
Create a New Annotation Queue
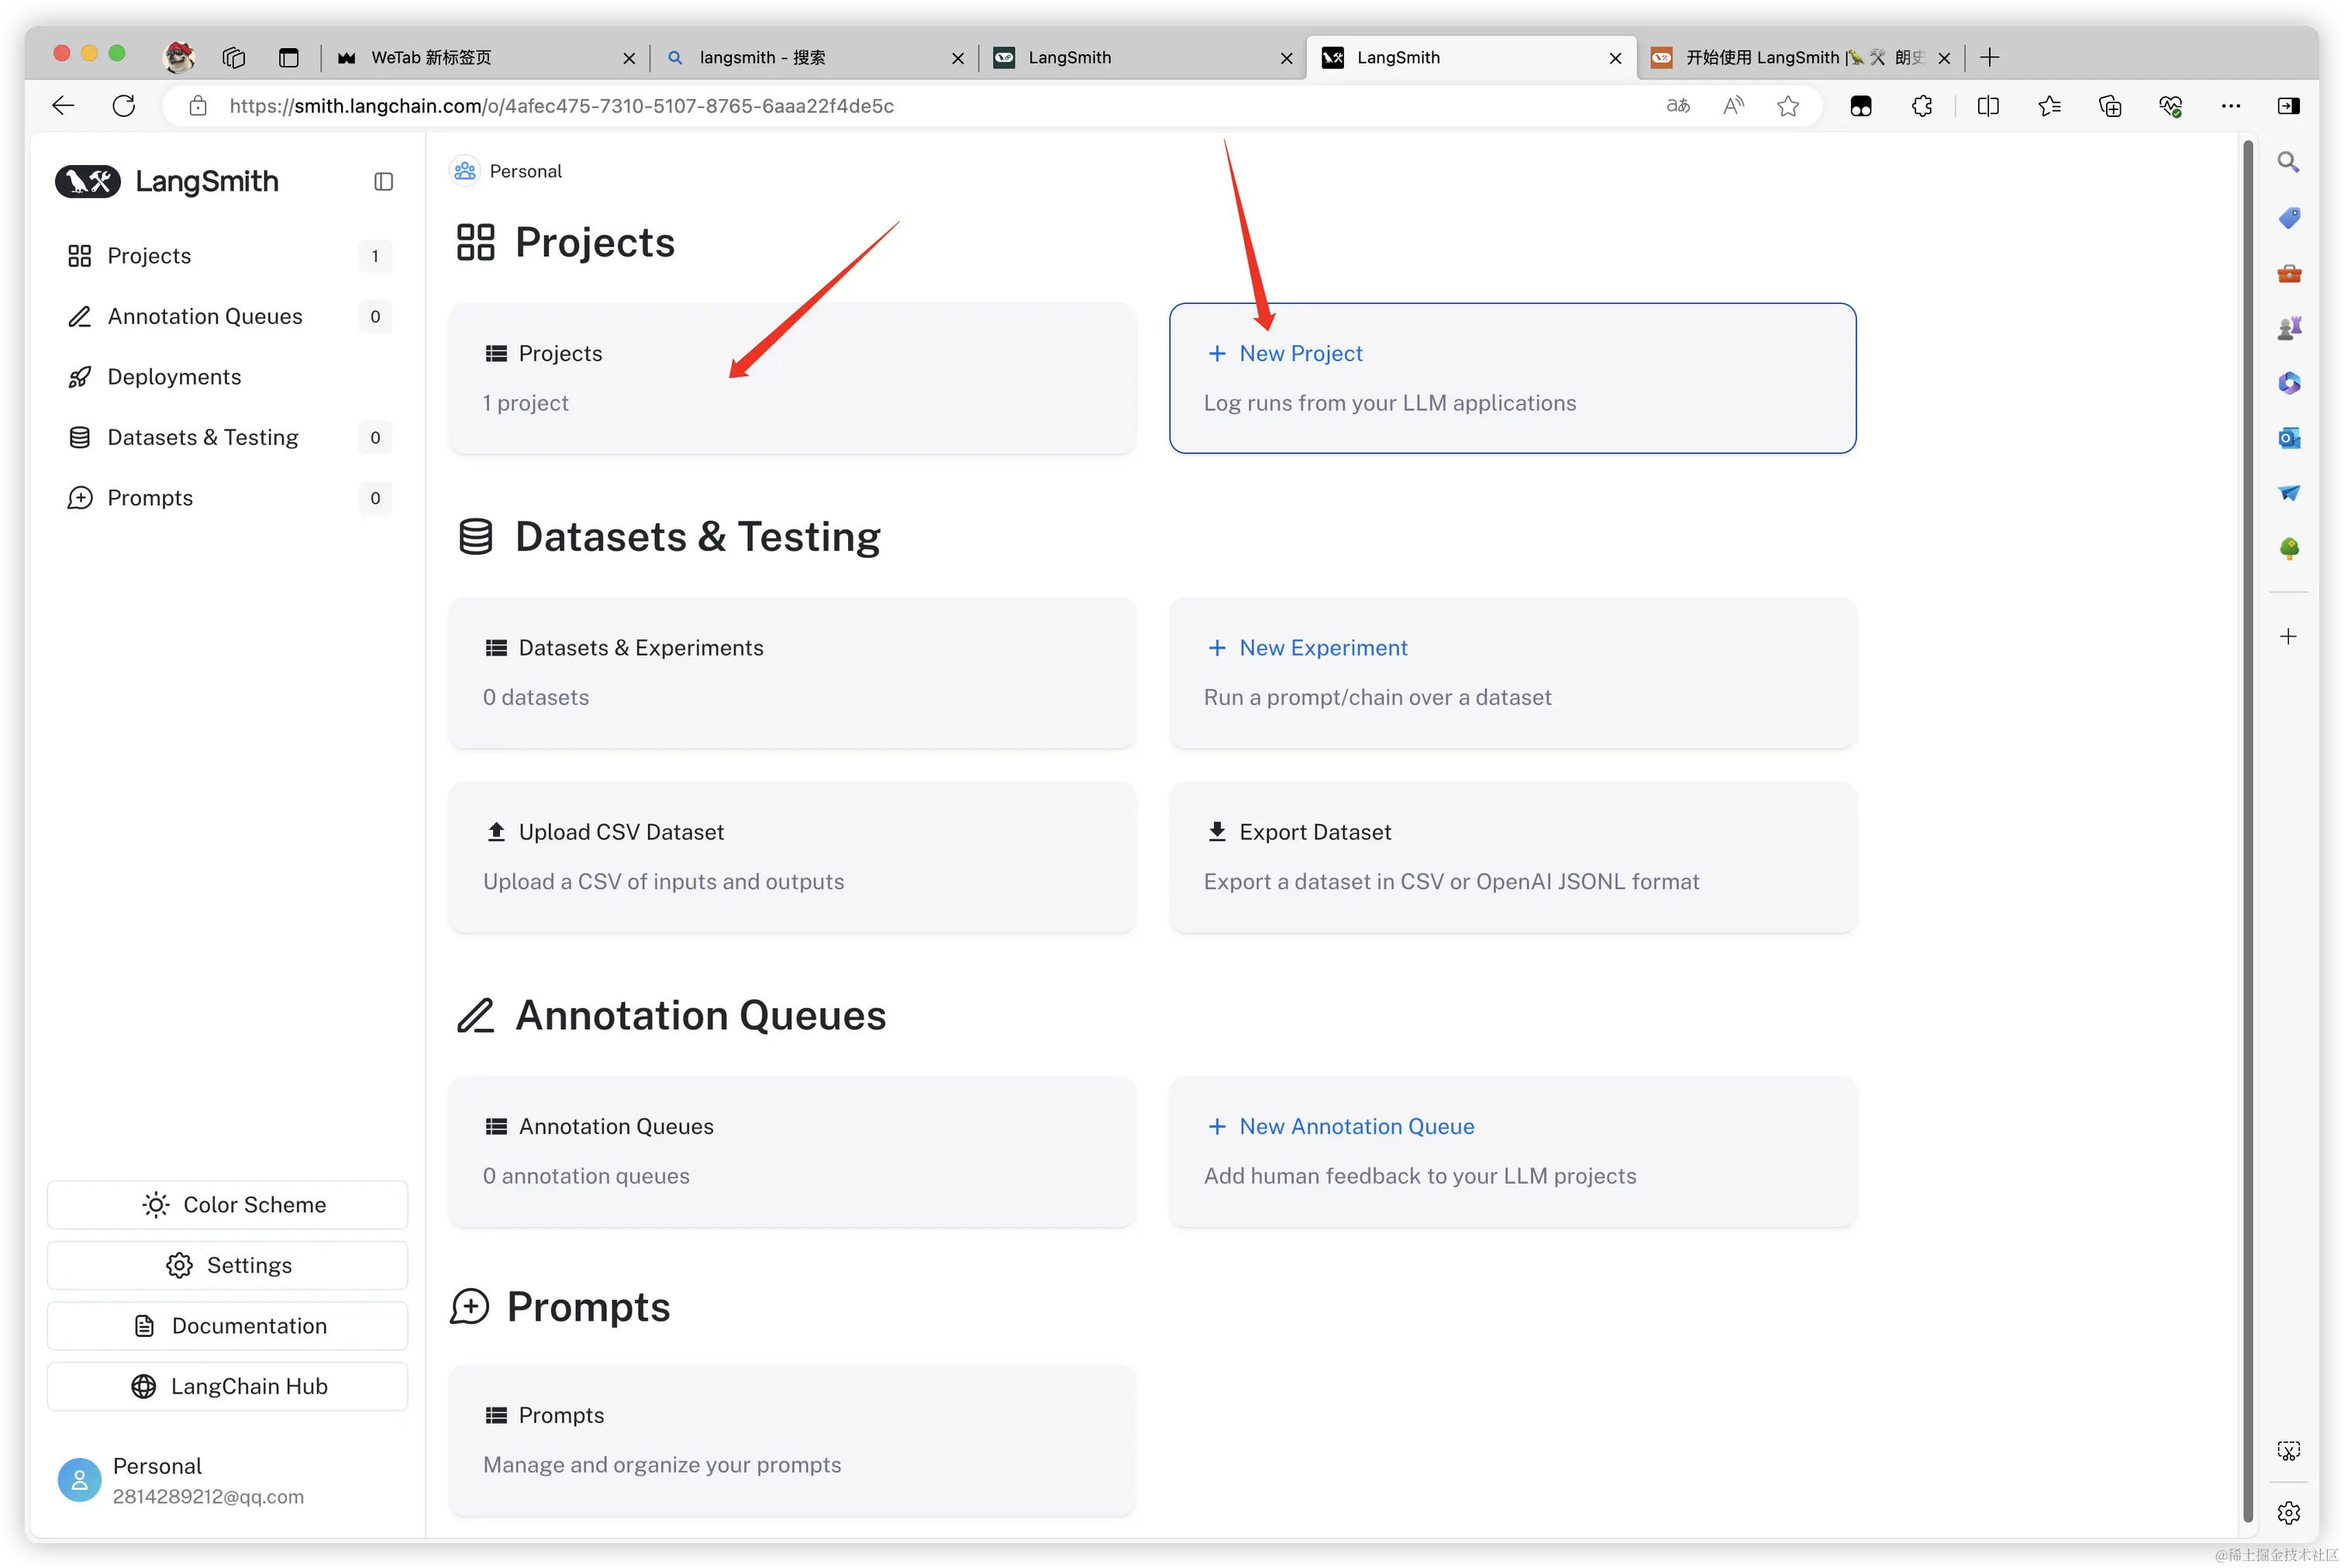pyautogui.click(x=1512, y=1151)
